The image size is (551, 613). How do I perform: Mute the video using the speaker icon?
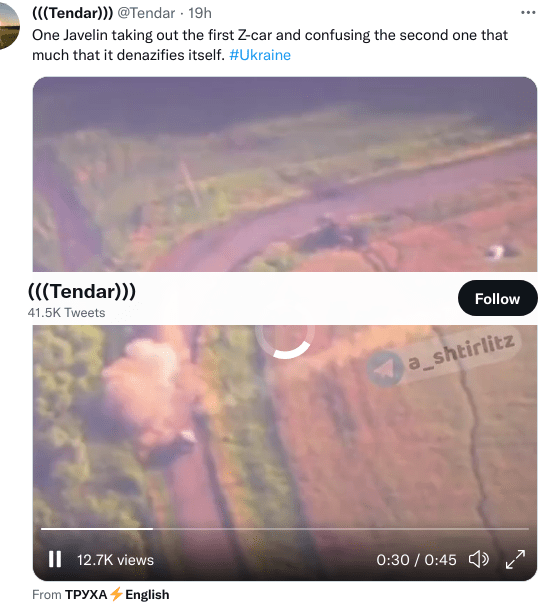(x=479, y=559)
